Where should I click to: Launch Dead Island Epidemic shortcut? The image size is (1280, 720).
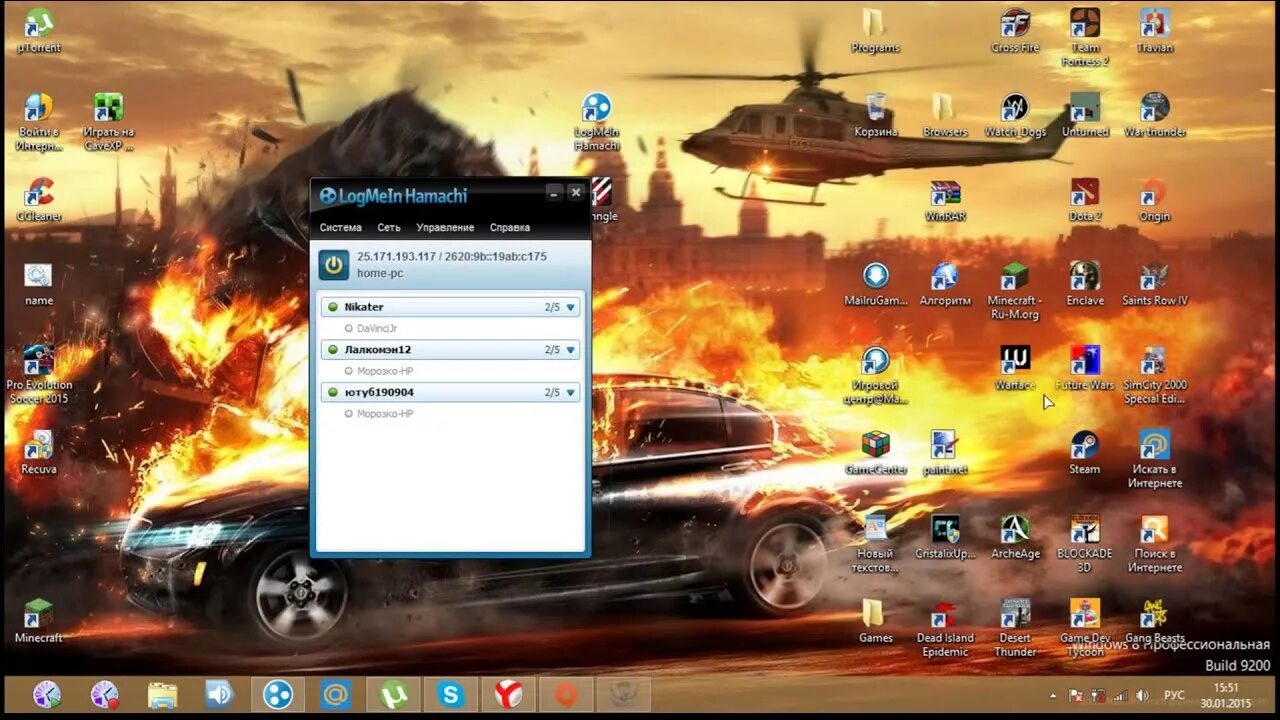pos(945,628)
